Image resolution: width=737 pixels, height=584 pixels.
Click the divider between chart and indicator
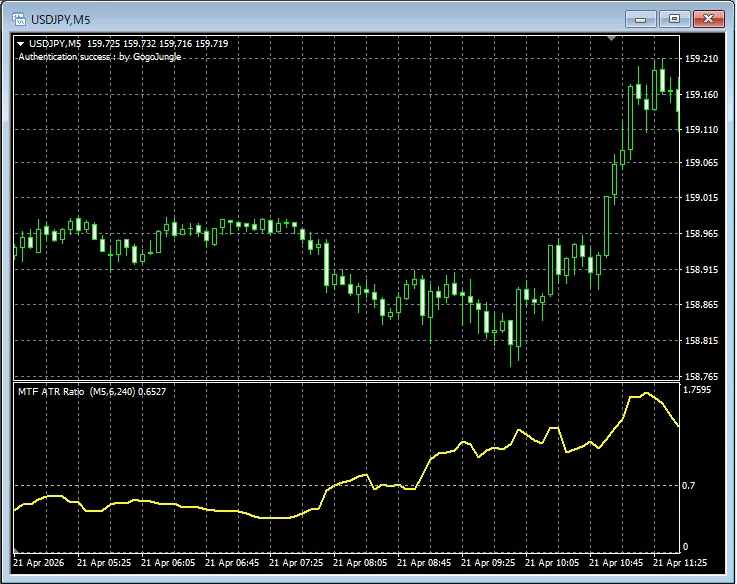point(345,381)
